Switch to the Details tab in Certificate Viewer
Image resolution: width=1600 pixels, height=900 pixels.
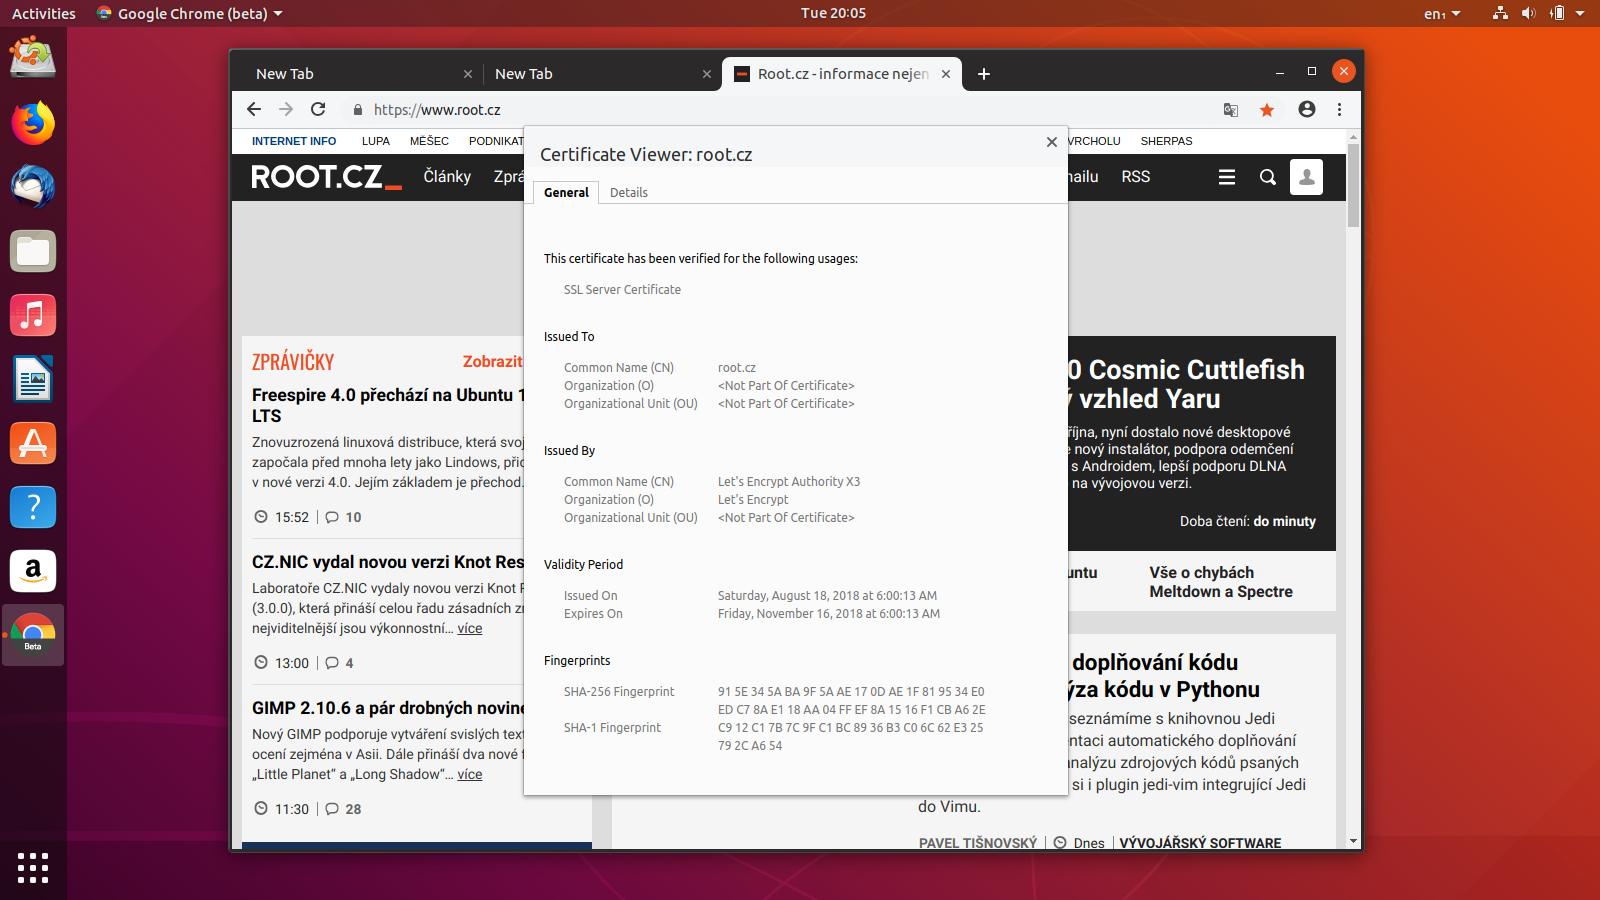(629, 193)
